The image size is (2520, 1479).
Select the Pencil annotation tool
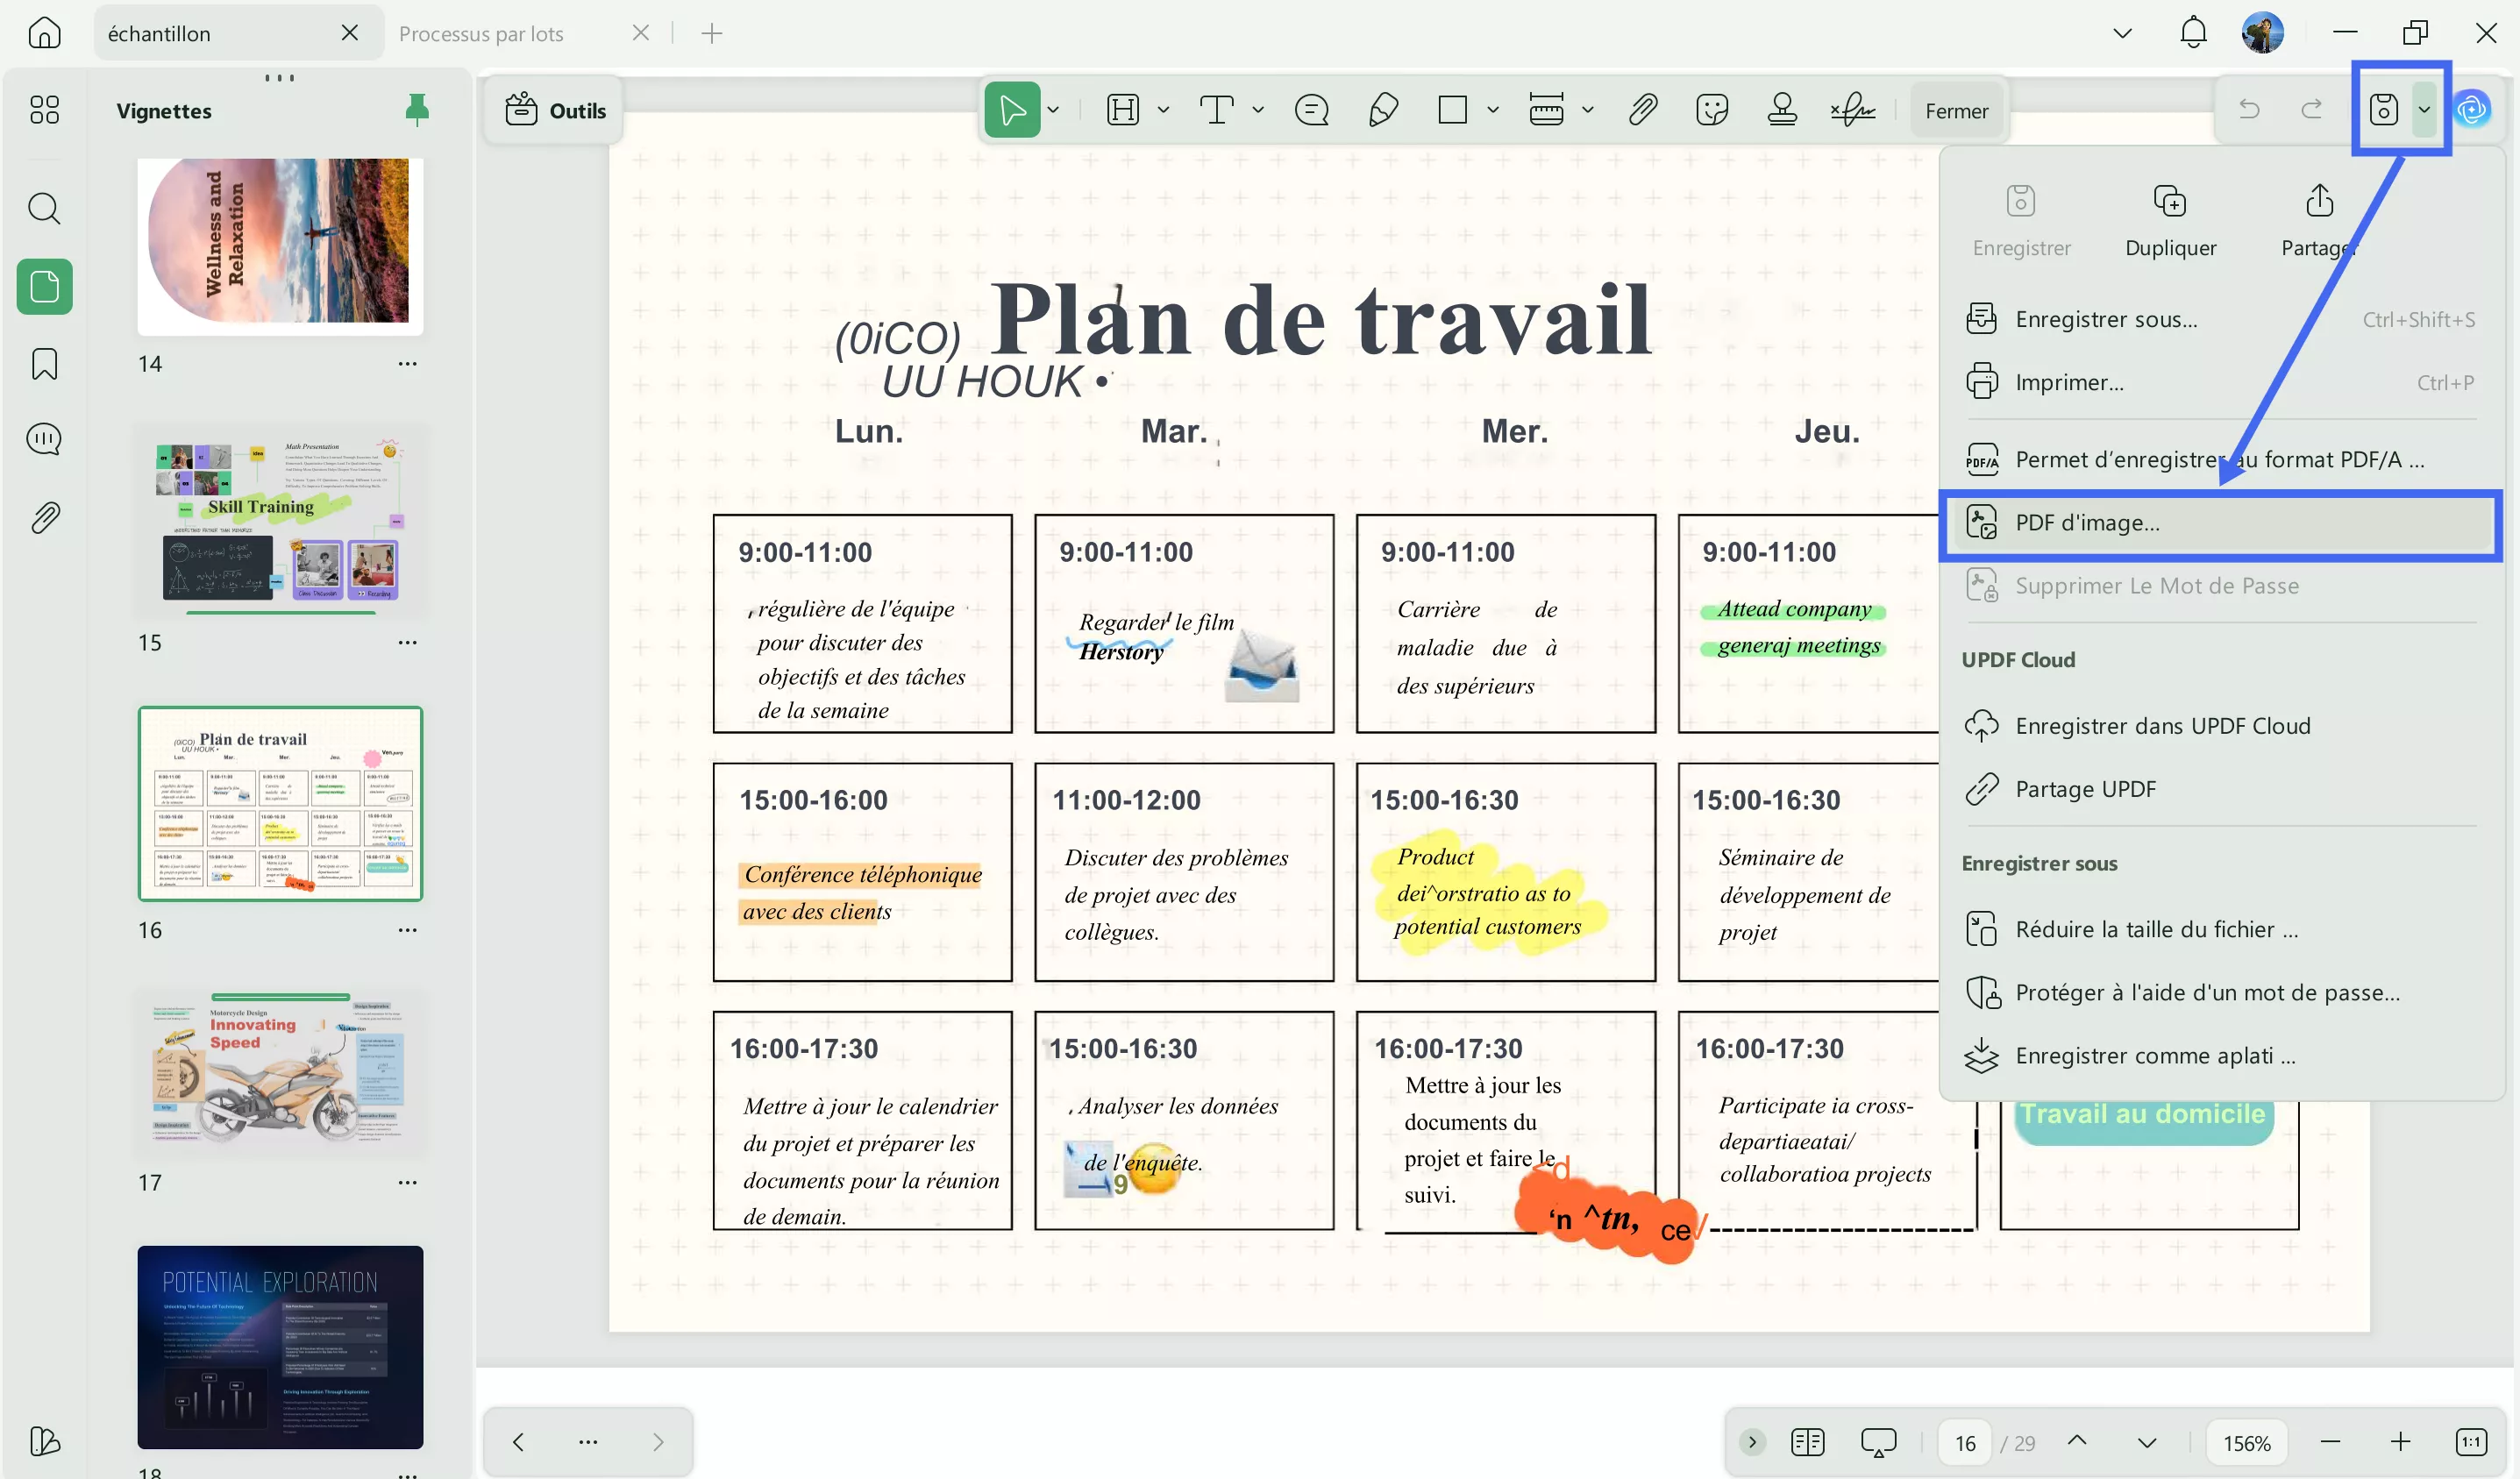coord(1383,109)
